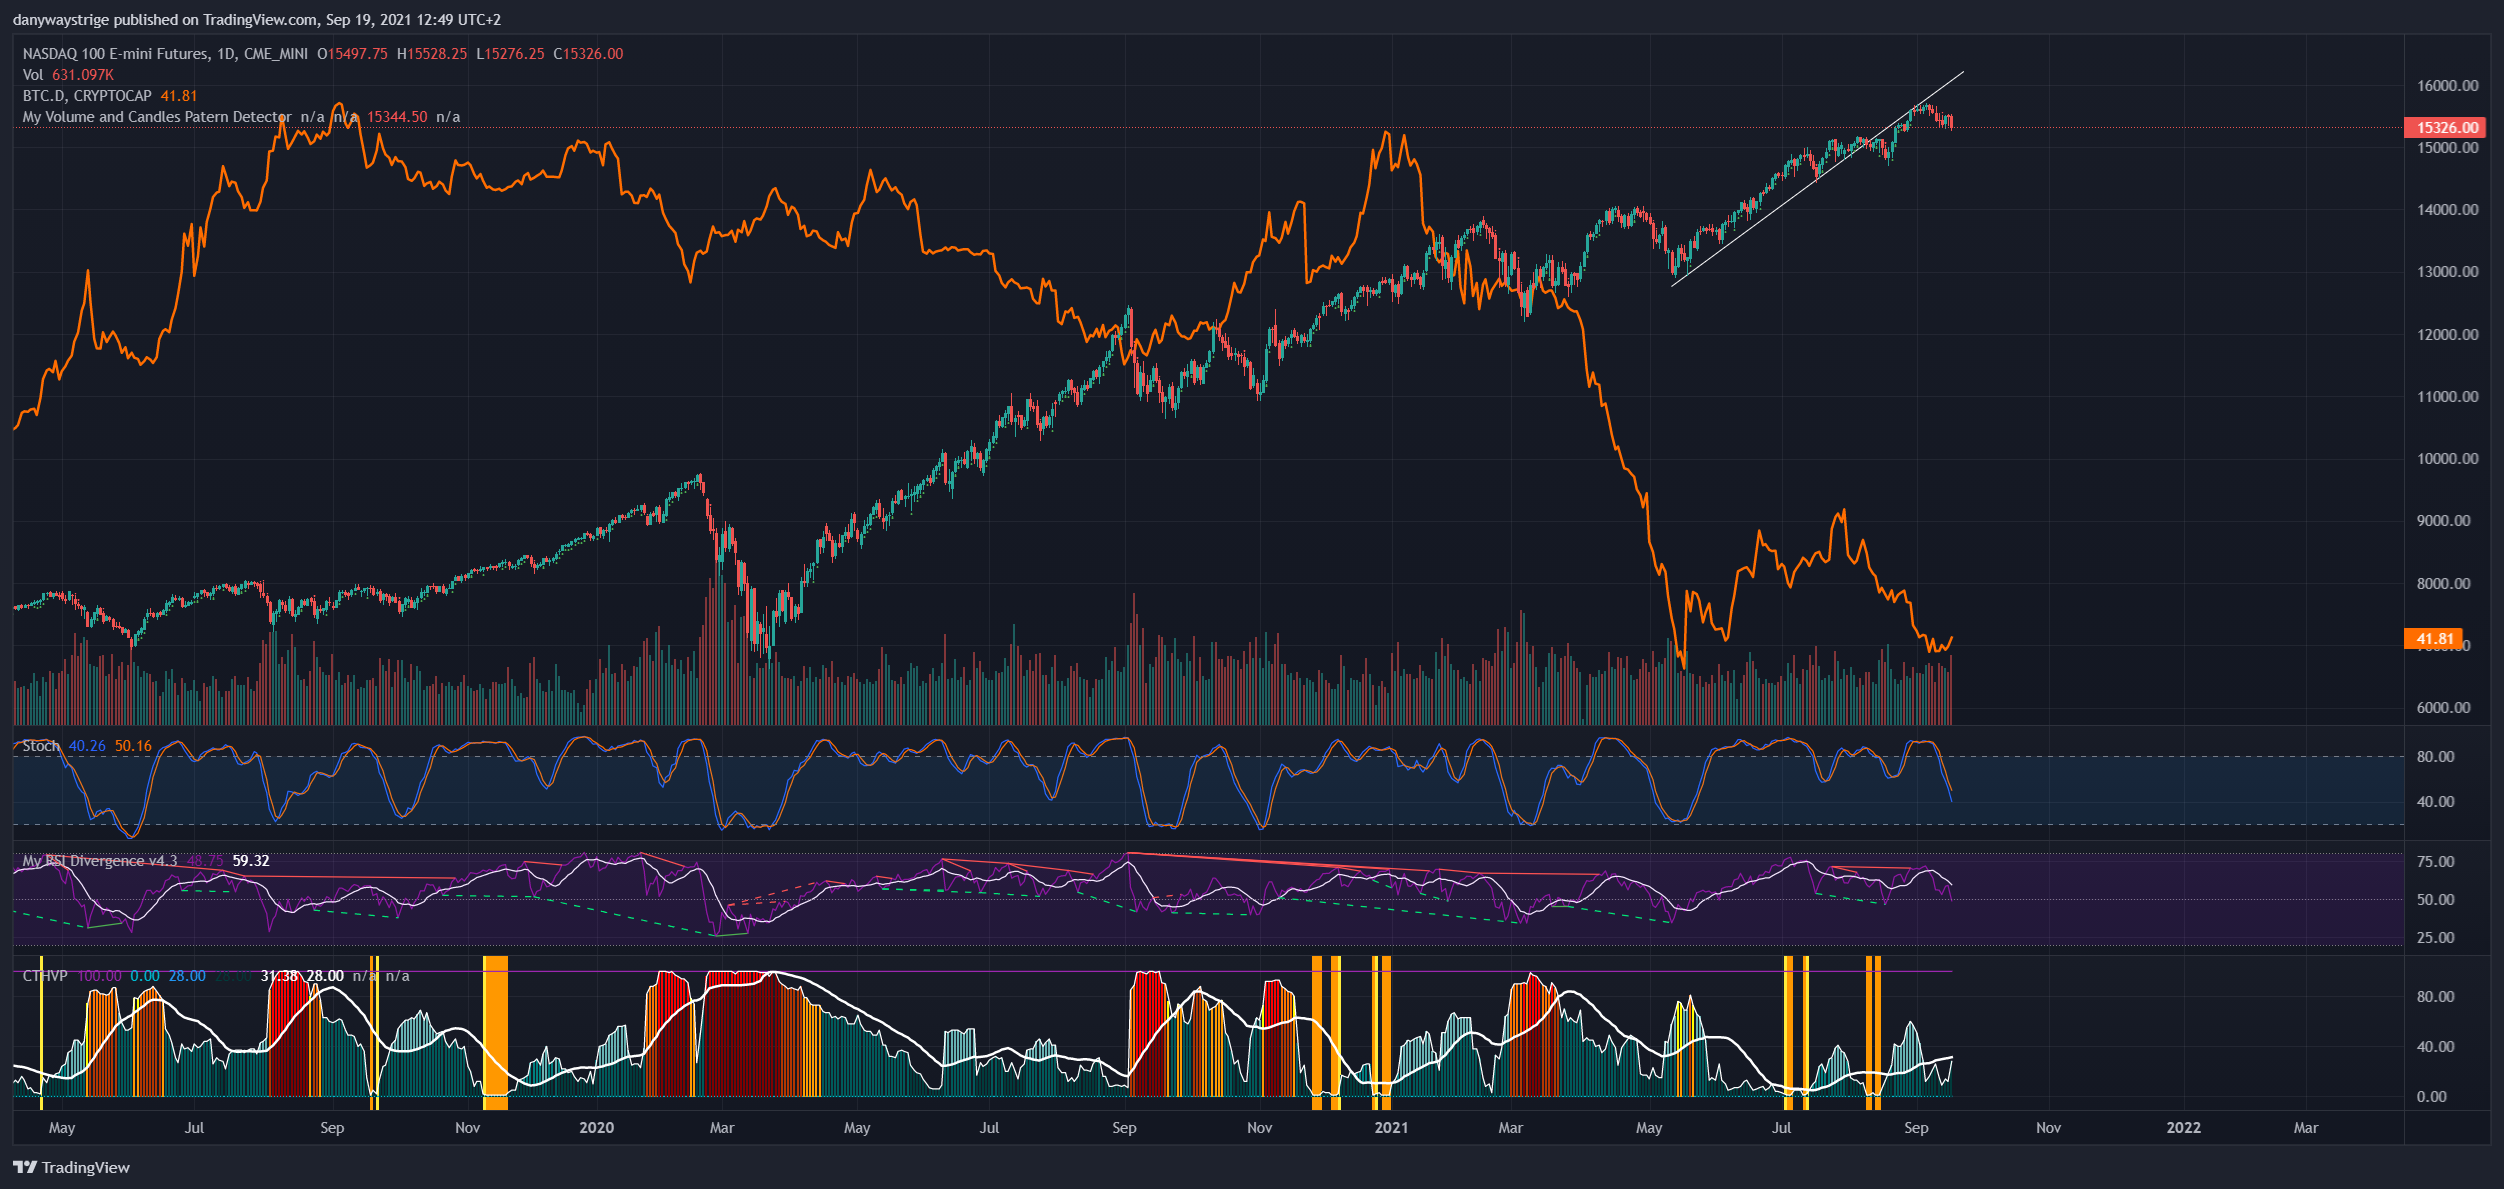The image size is (2504, 1189).
Task: Click the 2020 label on time axis
Action: (596, 1128)
